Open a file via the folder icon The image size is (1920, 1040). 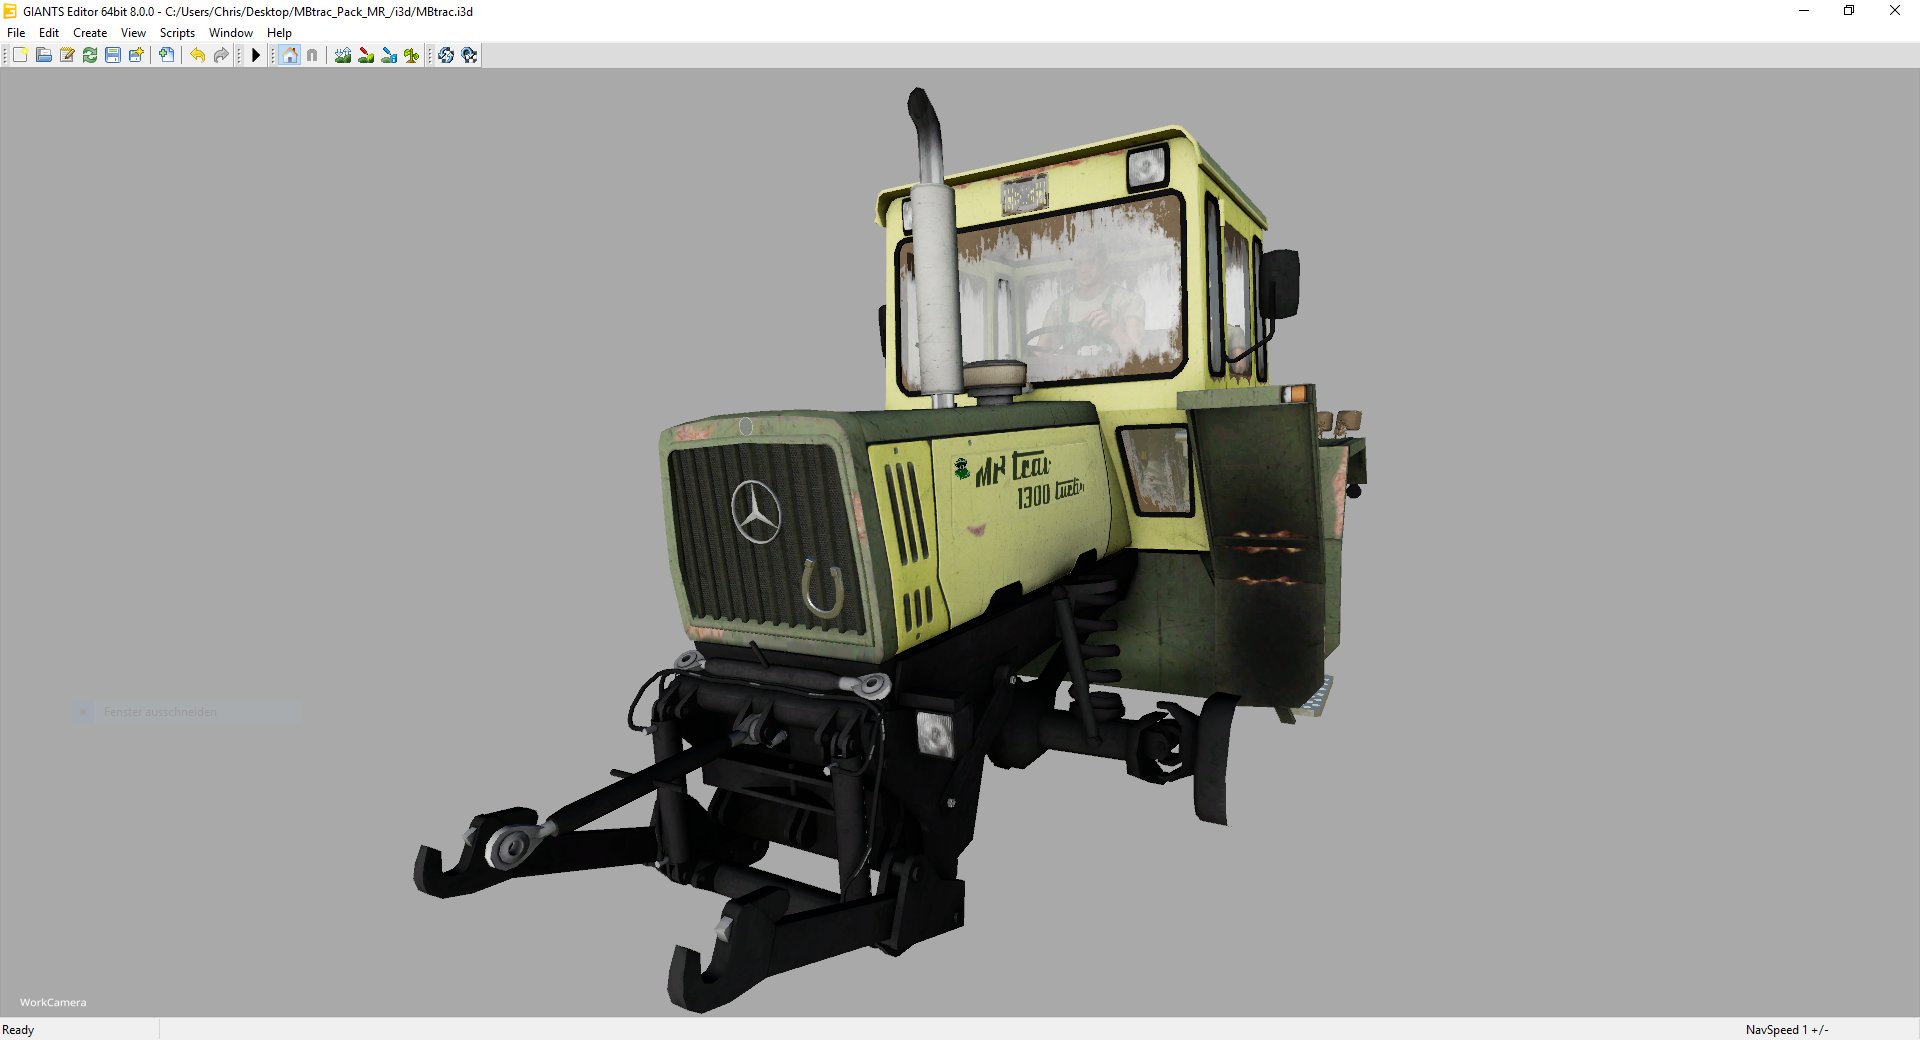click(x=44, y=55)
